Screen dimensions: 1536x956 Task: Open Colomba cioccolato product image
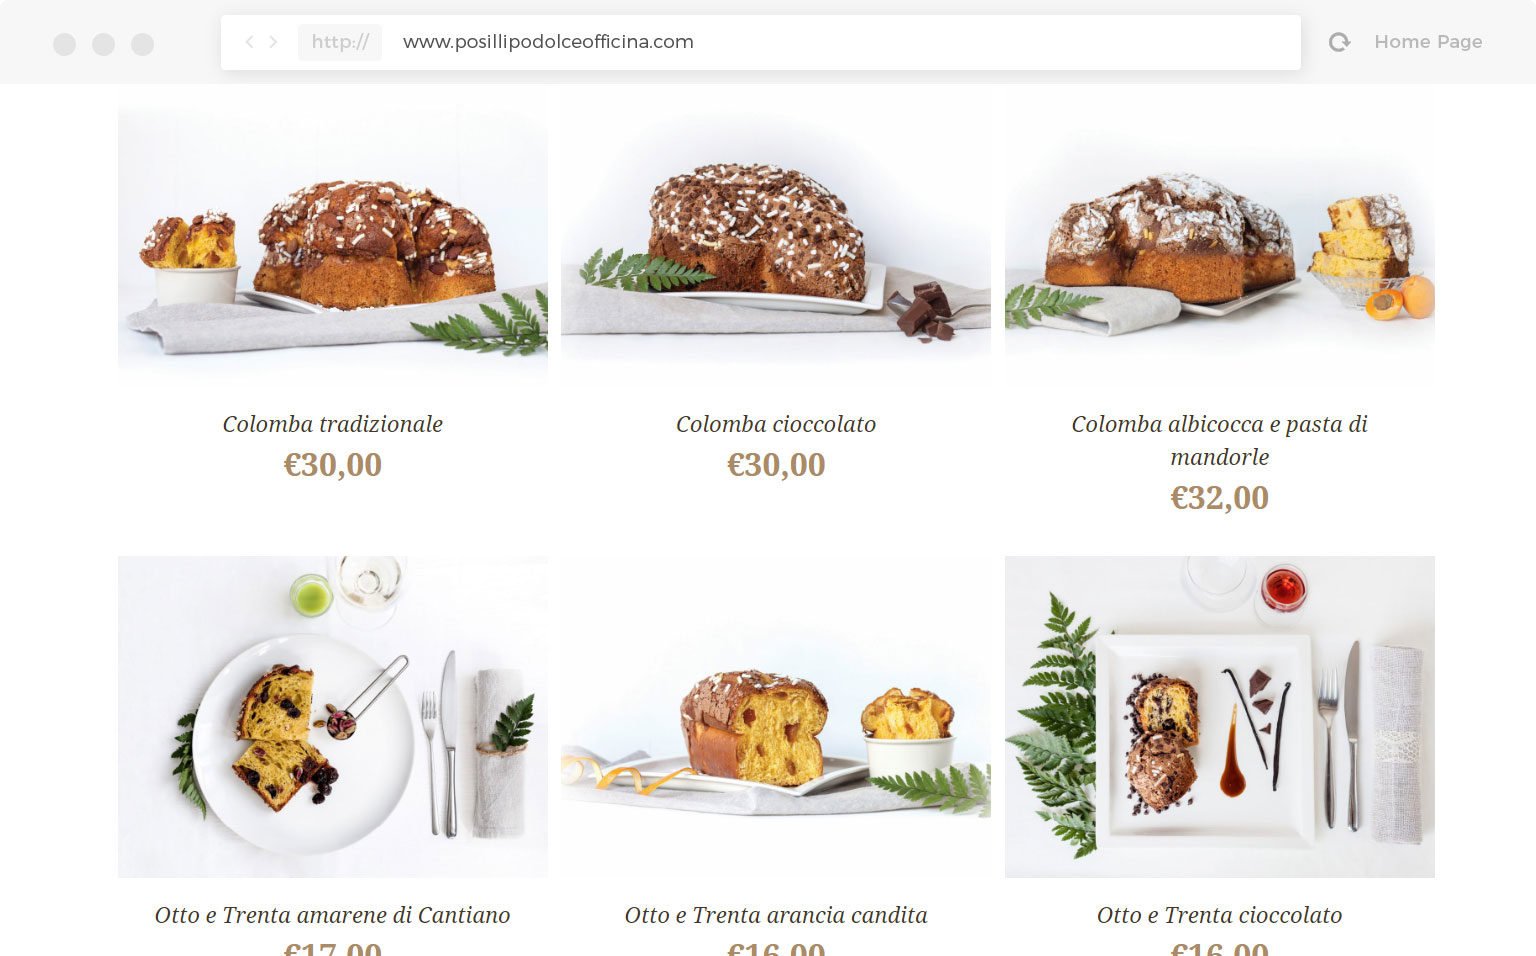[776, 235]
